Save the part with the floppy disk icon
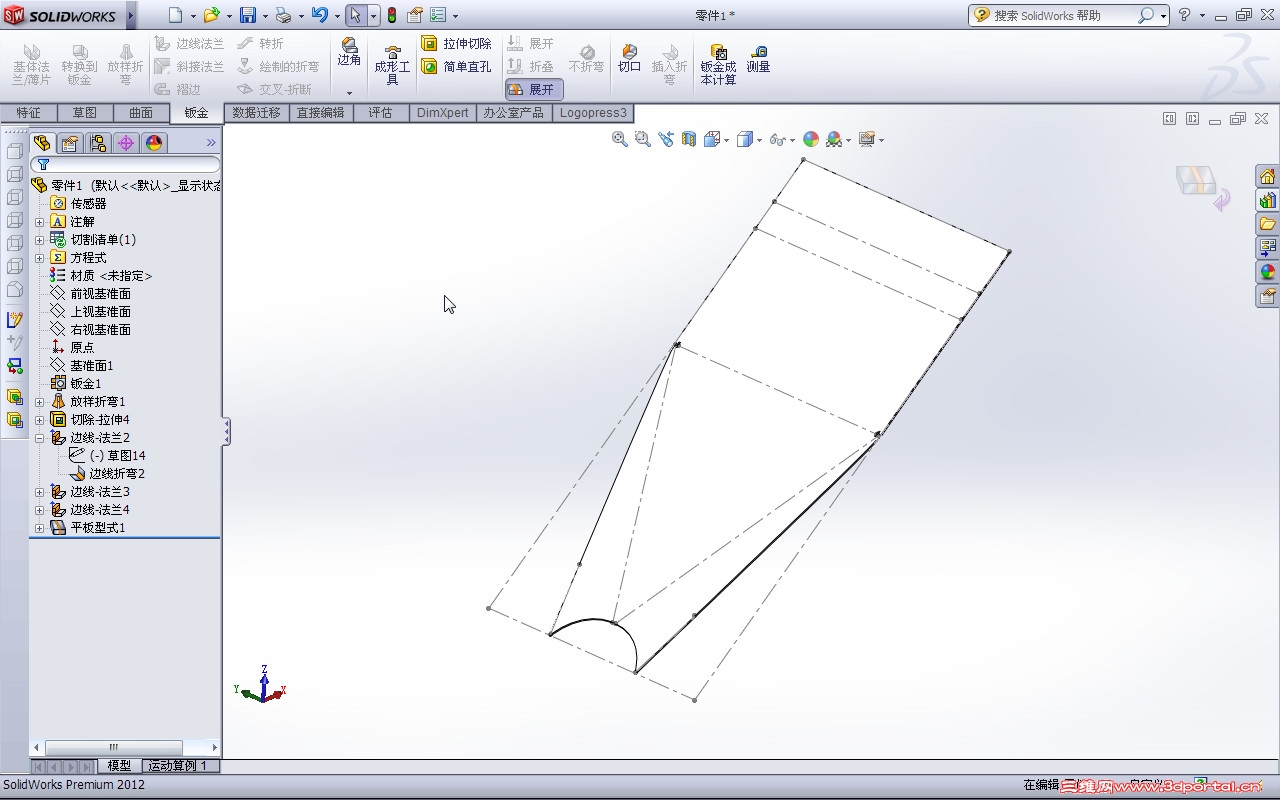This screenshot has height=800, width=1280. [x=248, y=15]
